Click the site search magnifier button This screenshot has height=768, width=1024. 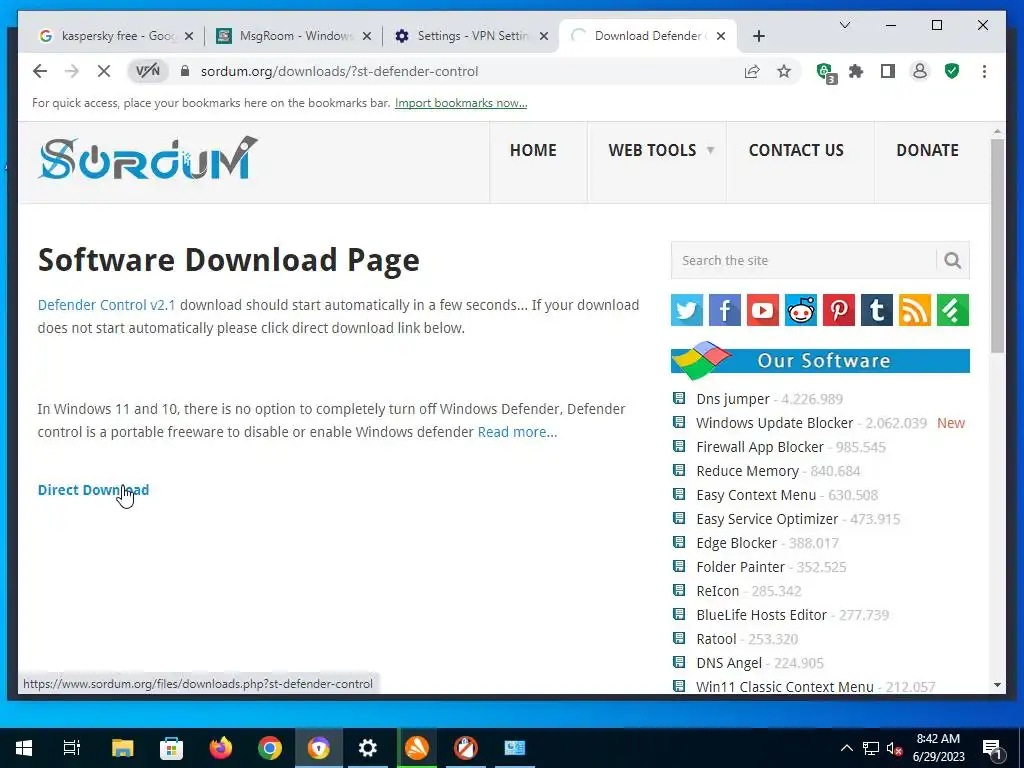(952, 261)
